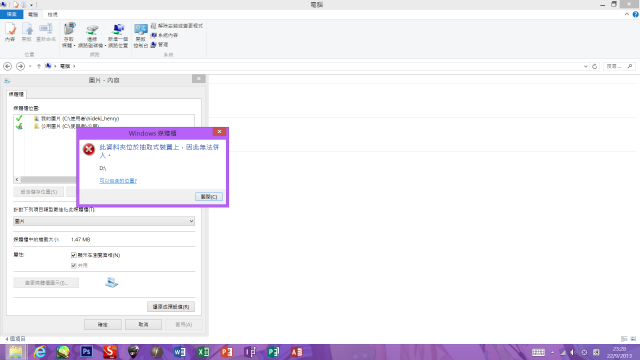The height and width of the screenshot is (360, 640).
Task: Click the 設定儲存位置(S) button
Action: tap(39, 192)
